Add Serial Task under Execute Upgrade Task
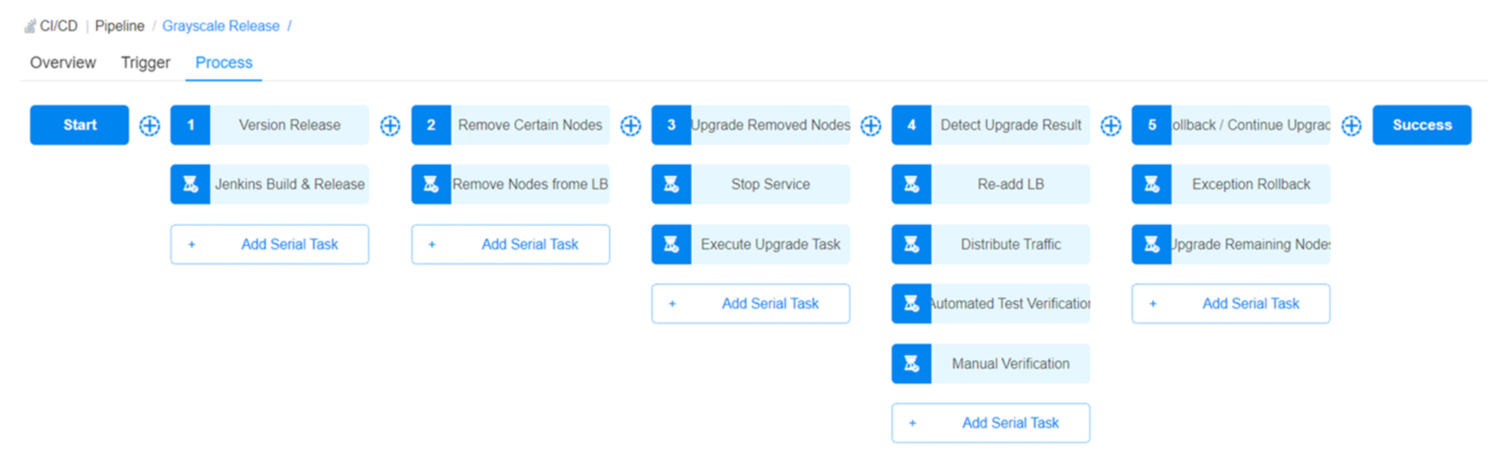The width and height of the screenshot is (1500, 465). click(x=751, y=304)
